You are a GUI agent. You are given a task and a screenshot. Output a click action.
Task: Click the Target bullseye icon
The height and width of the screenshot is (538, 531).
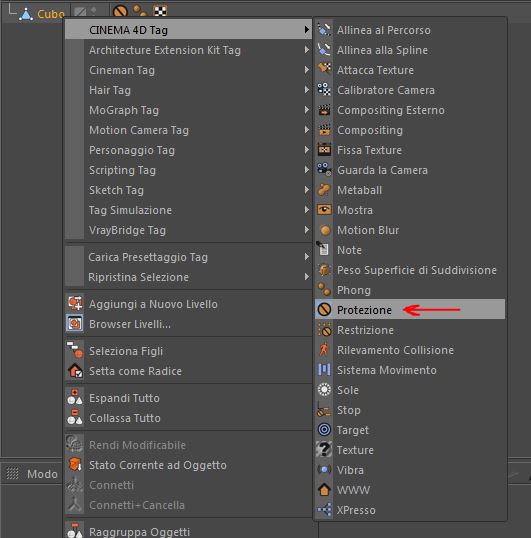pyautogui.click(x=324, y=430)
